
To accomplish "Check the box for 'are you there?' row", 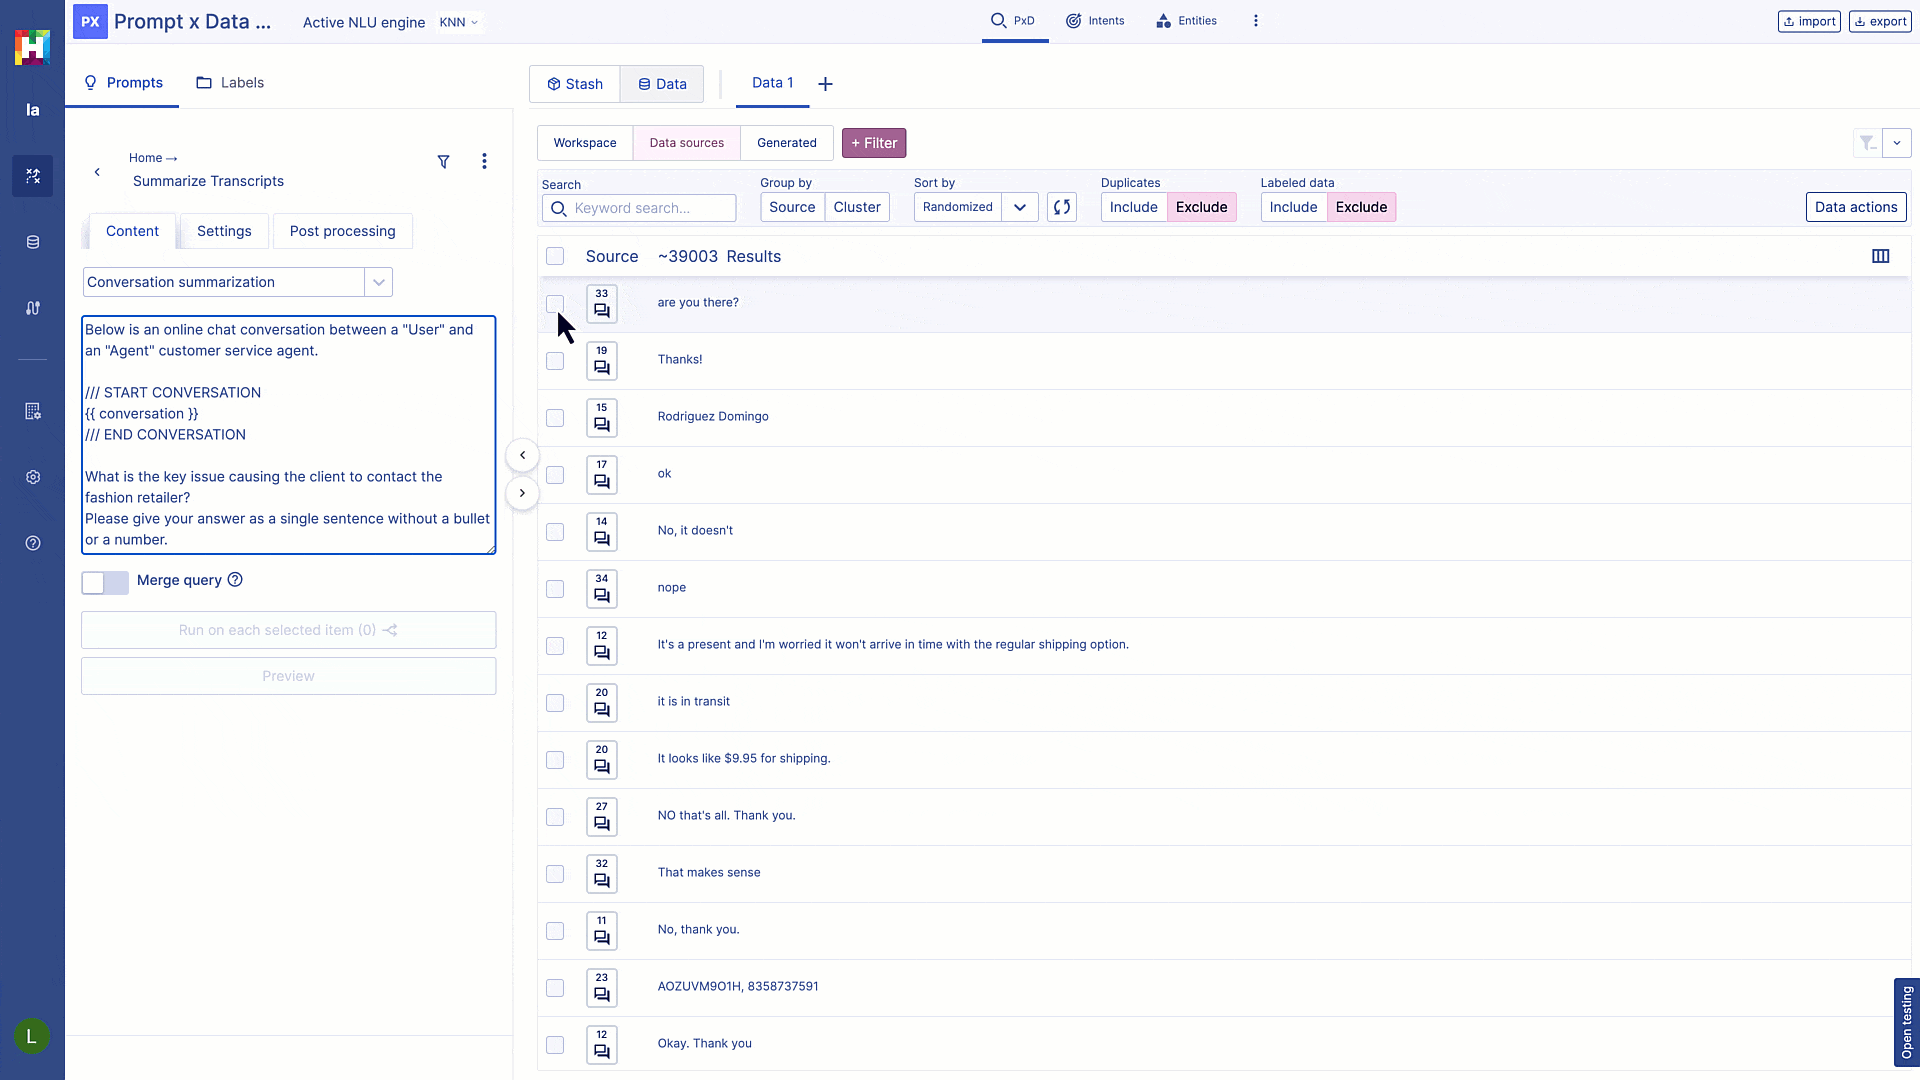I will [555, 303].
